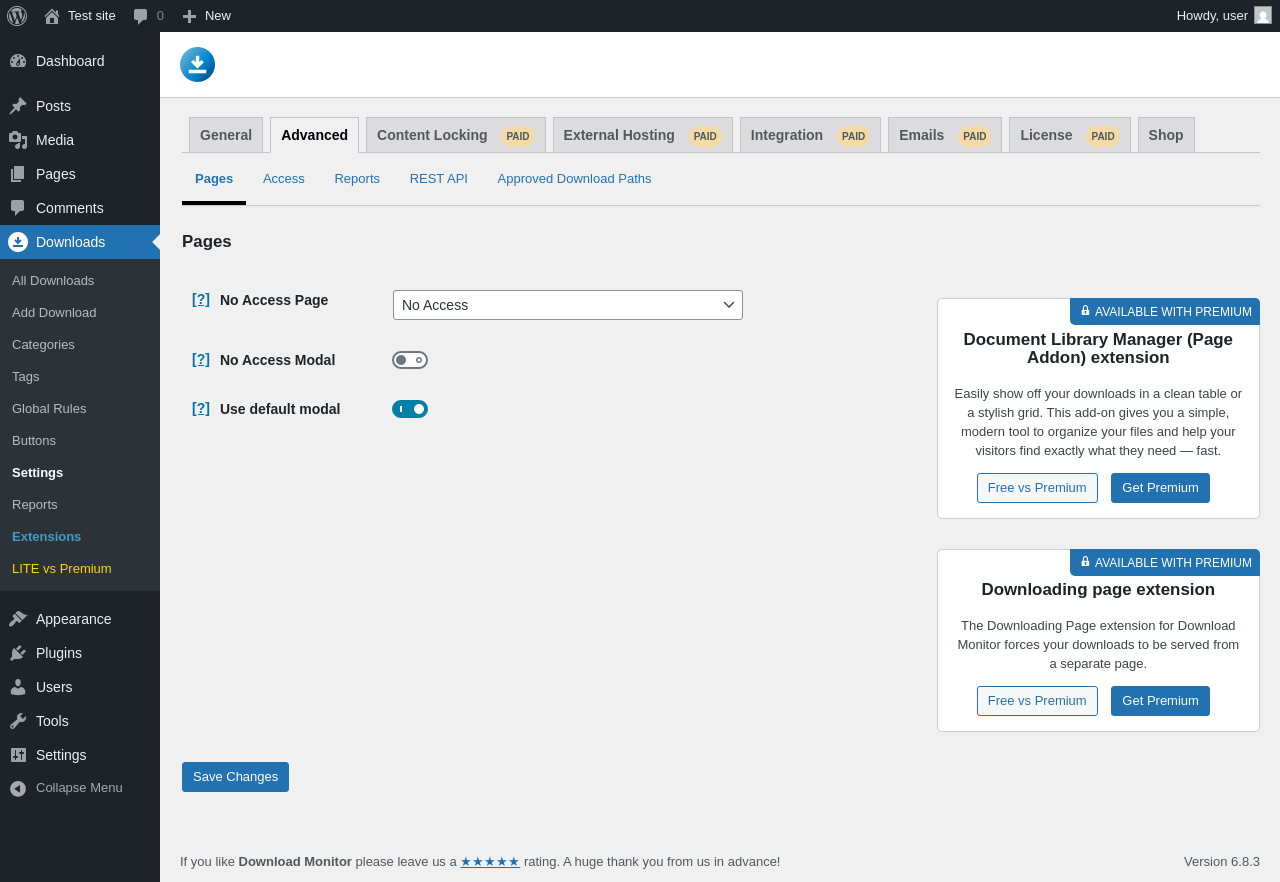Go to the Integration tab
This screenshot has height=882, width=1280.
[x=810, y=135]
